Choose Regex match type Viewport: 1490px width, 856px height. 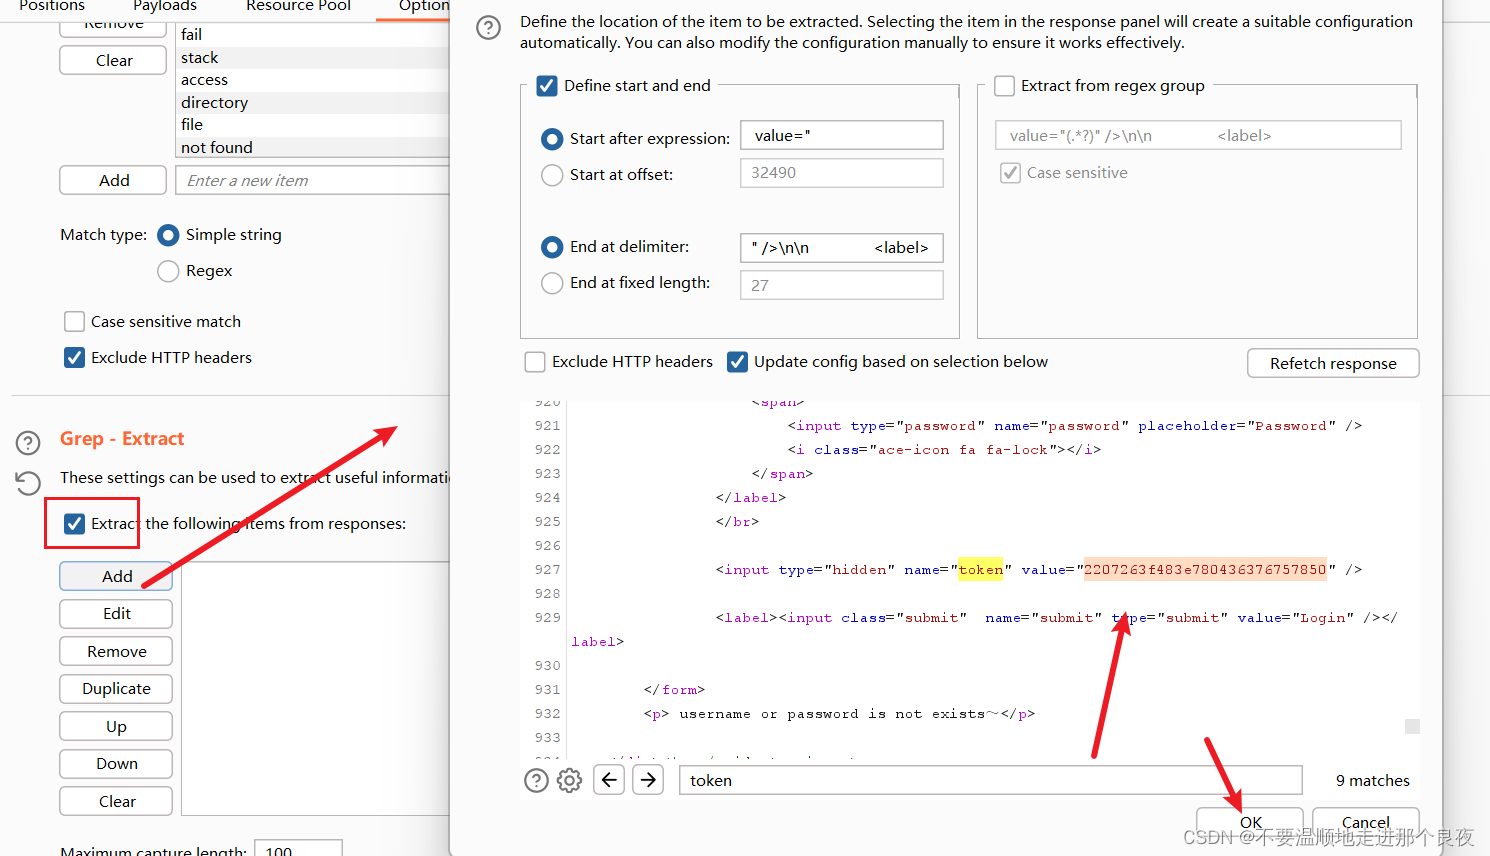coord(168,271)
